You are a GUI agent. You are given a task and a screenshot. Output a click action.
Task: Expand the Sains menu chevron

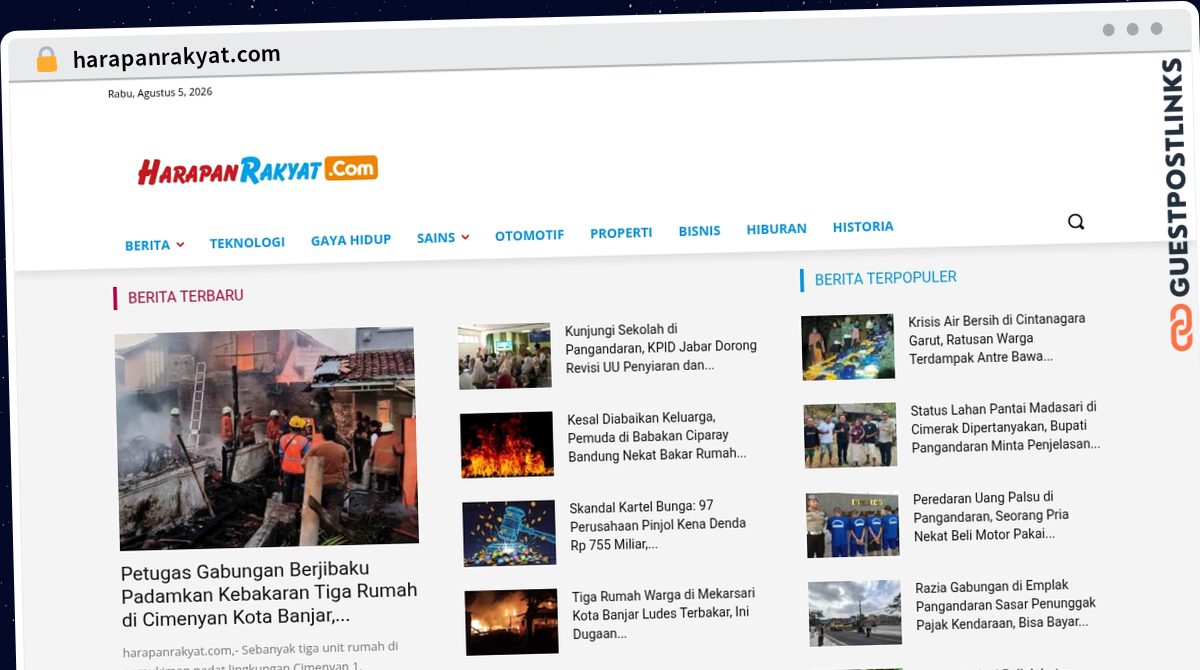pyautogui.click(x=465, y=238)
